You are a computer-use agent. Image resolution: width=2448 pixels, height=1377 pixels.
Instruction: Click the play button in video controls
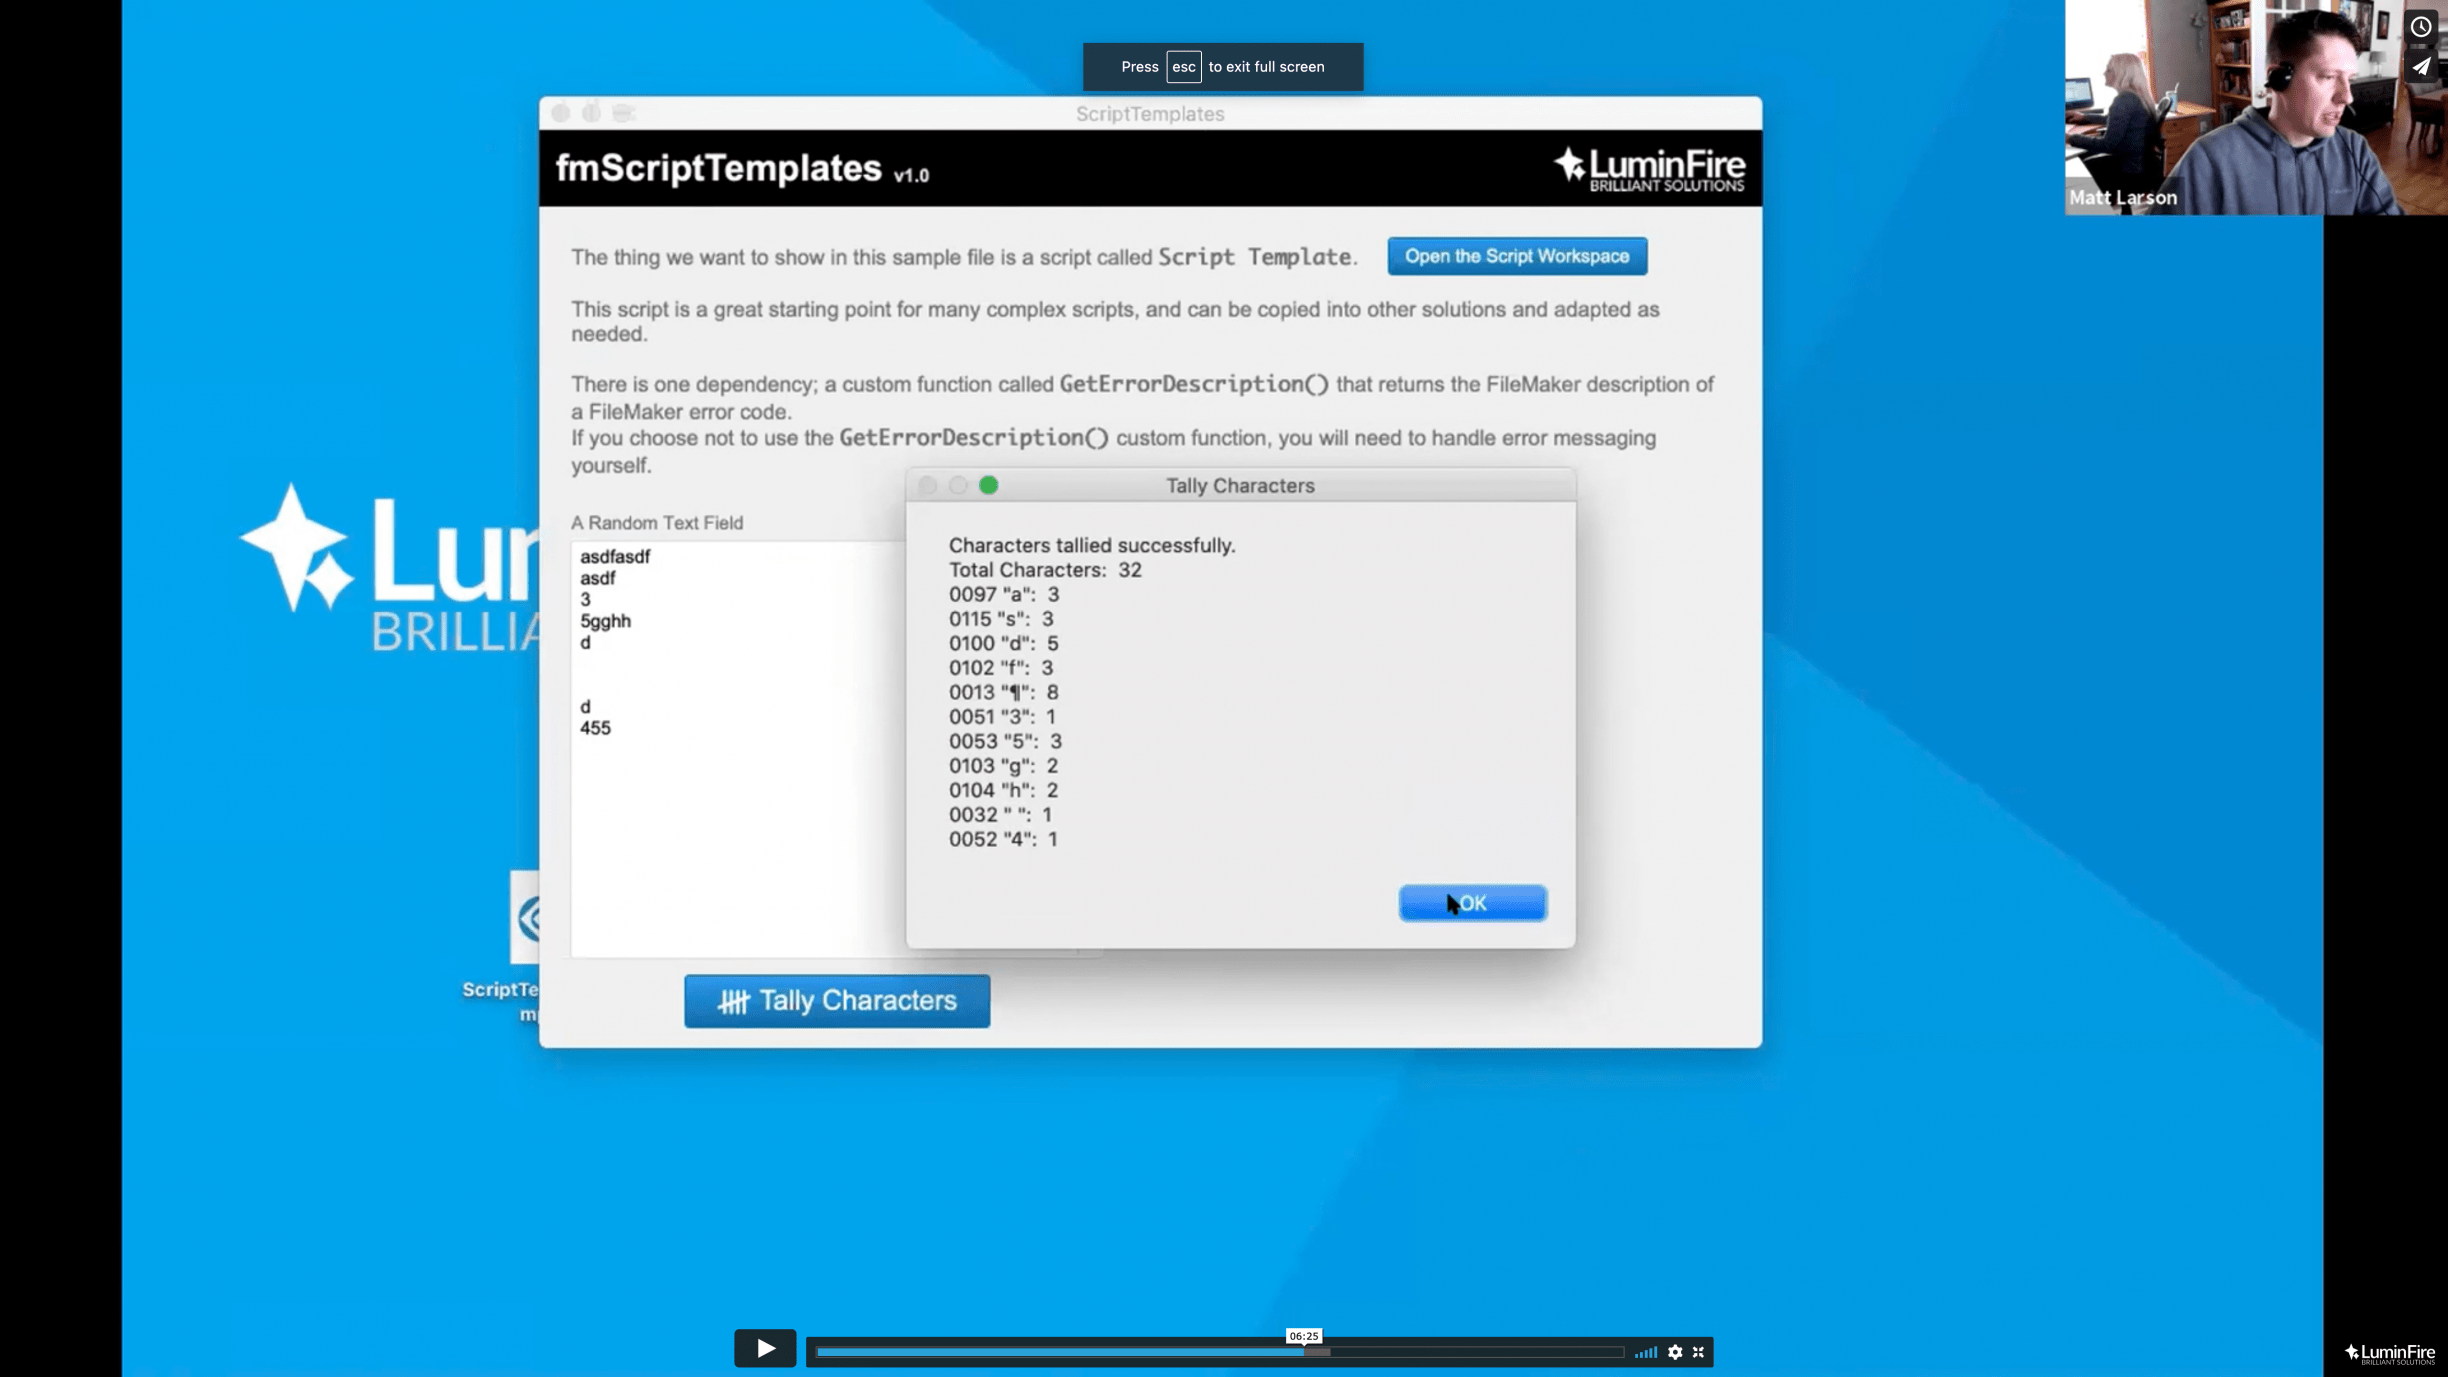coord(763,1348)
